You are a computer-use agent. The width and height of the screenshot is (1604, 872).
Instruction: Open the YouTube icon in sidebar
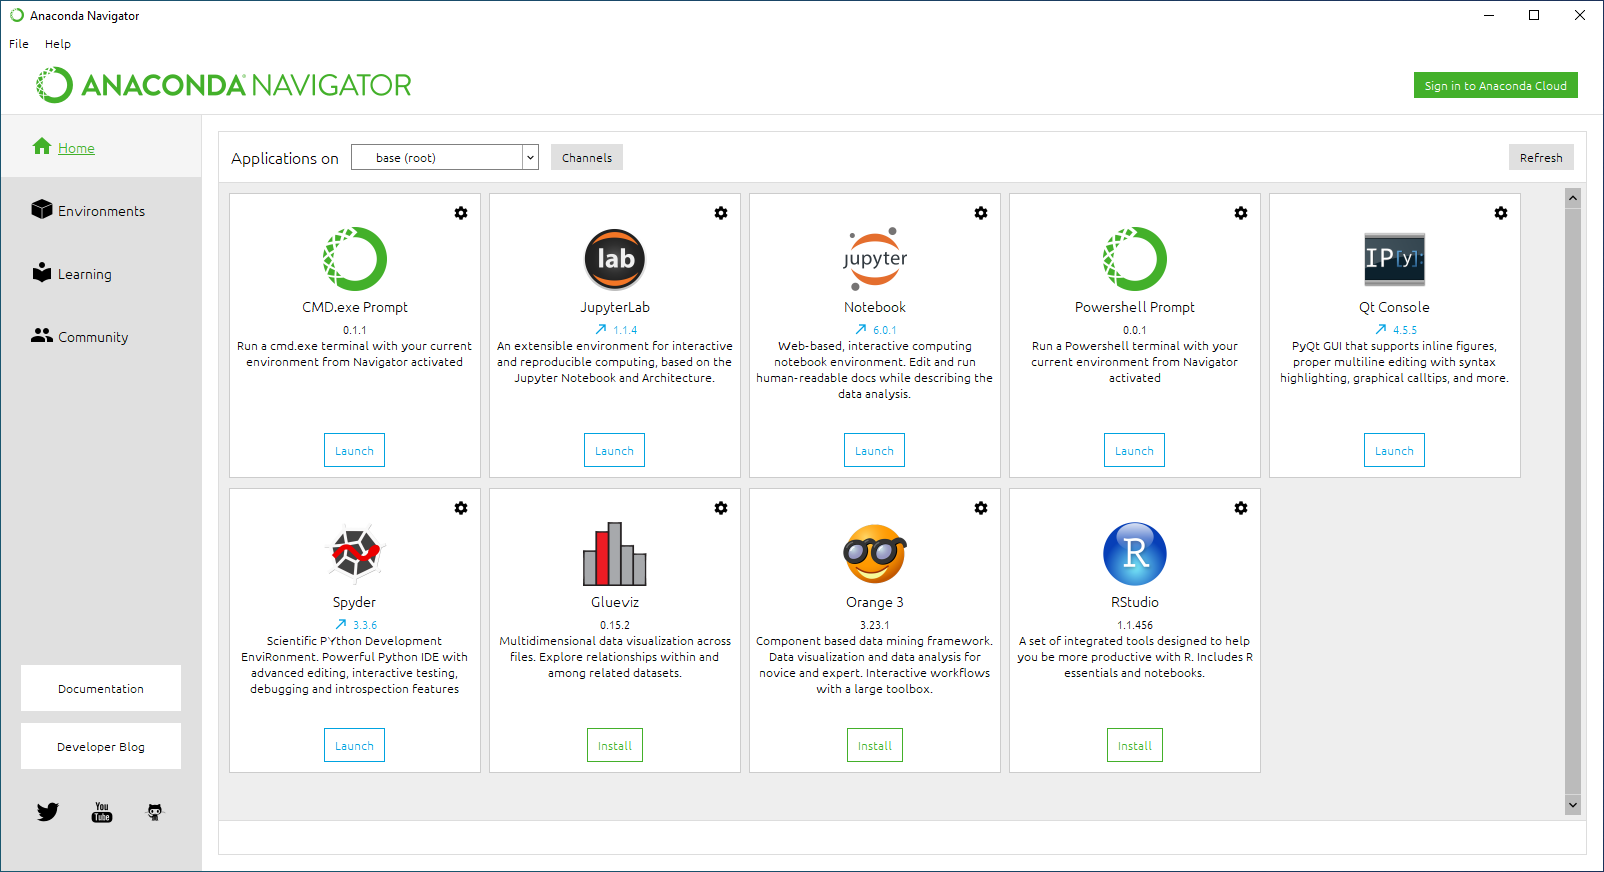point(102,812)
